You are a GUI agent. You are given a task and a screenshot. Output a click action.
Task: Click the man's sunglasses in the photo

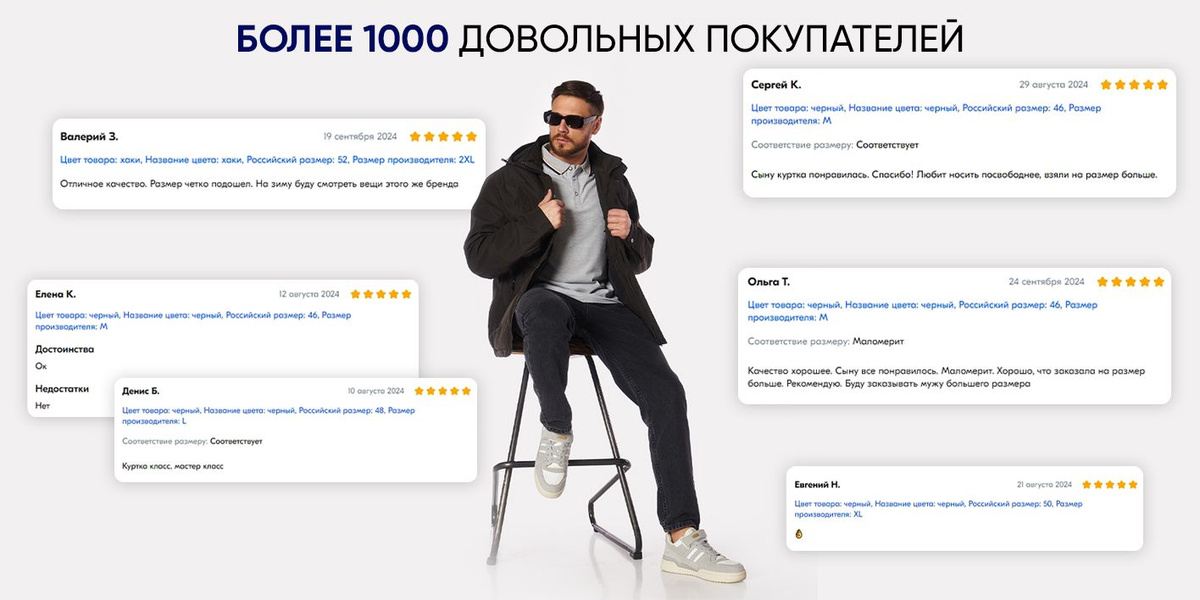[571, 118]
